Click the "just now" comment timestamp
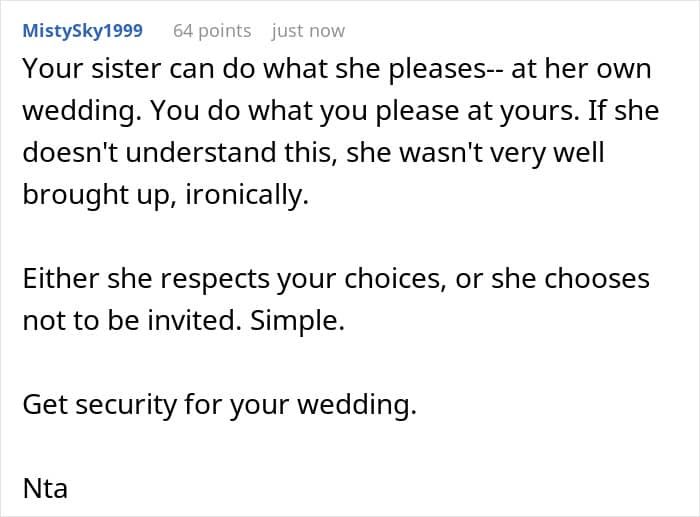 point(308,30)
